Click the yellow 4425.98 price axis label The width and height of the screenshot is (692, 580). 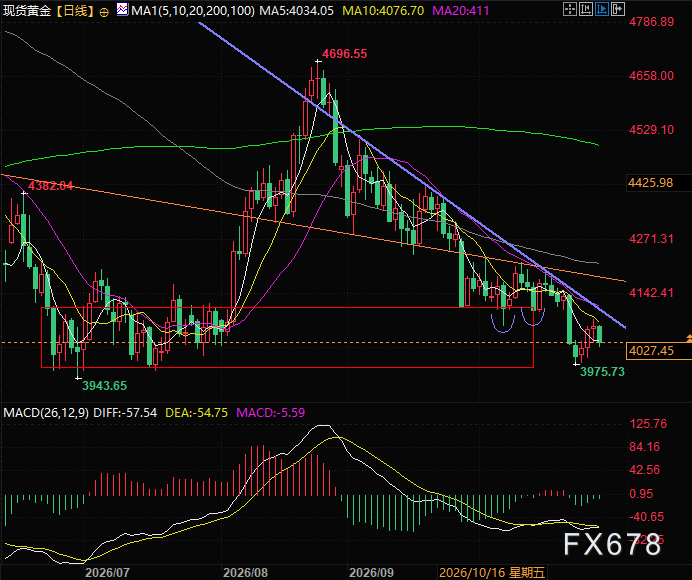coord(651,183)
